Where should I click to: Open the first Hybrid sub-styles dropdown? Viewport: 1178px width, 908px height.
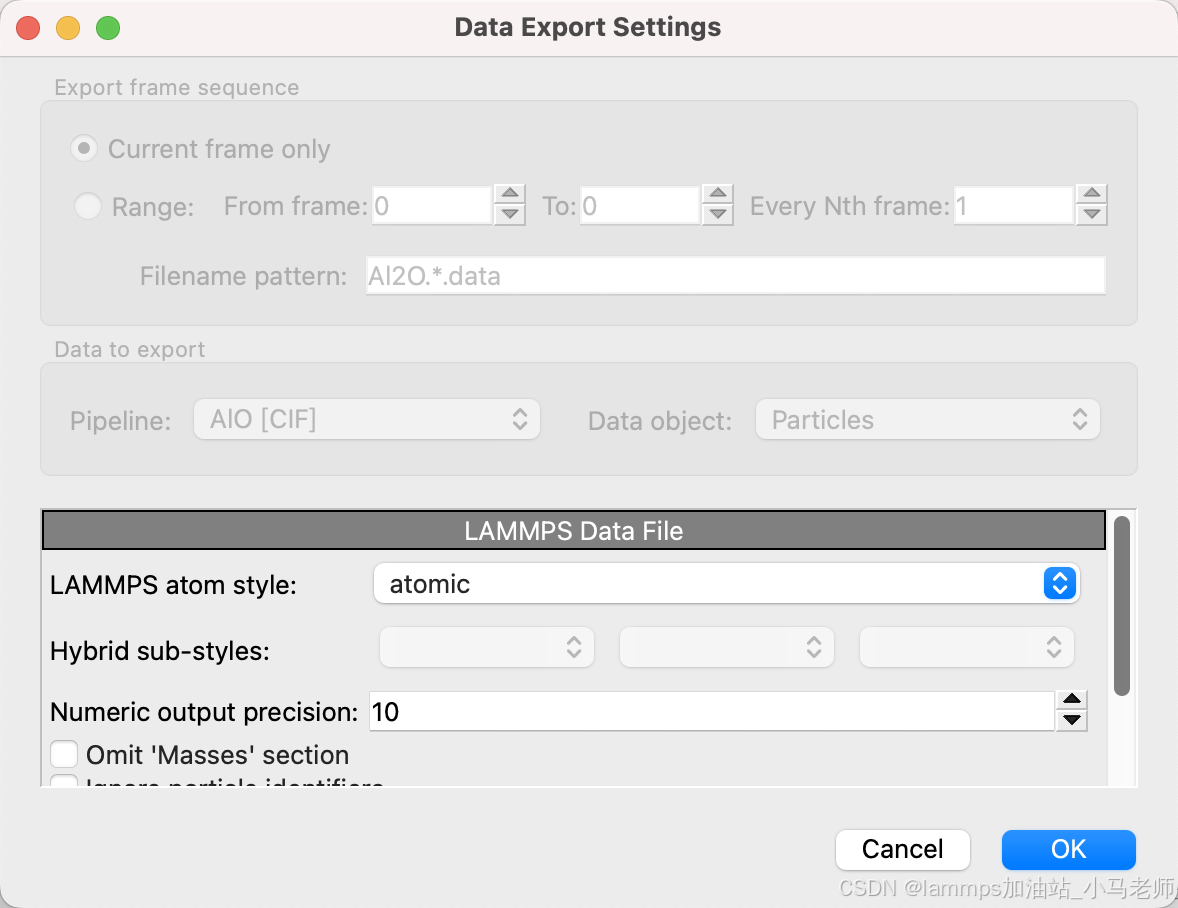click(x=487, y=648)
